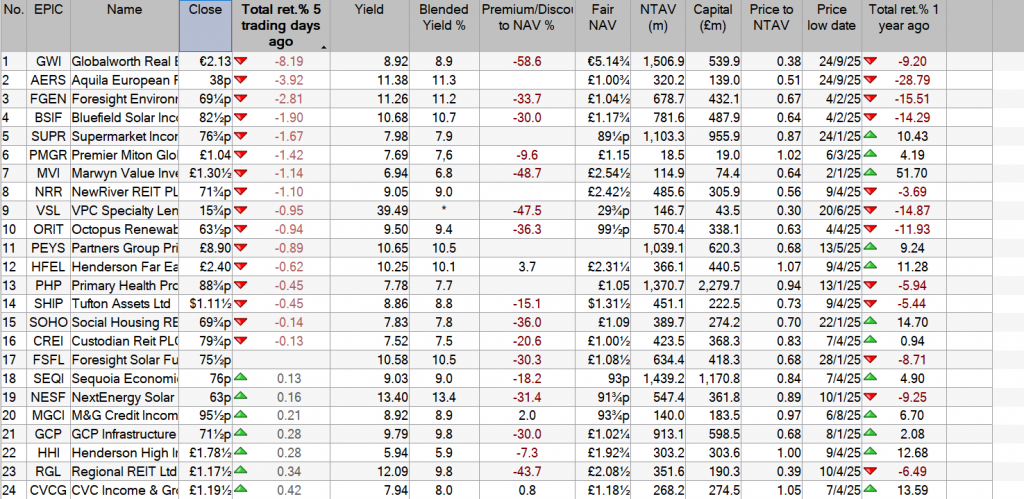Click the green arrow before SUPR 1-year return 10.43

coord(871,136)
